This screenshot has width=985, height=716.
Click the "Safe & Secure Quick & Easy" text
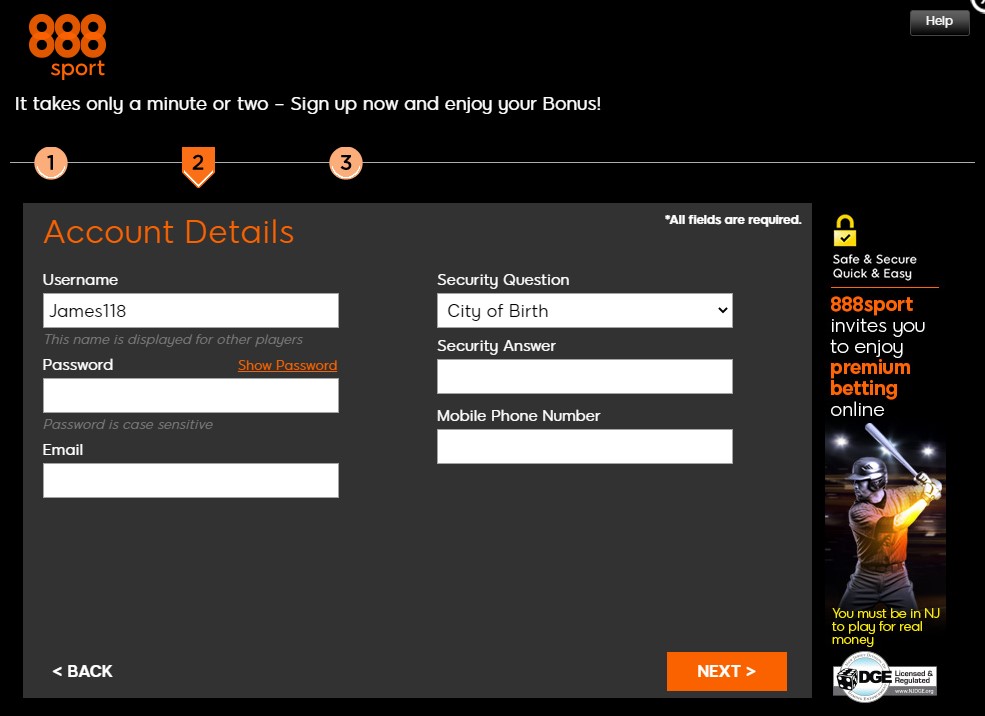[874, 266]
